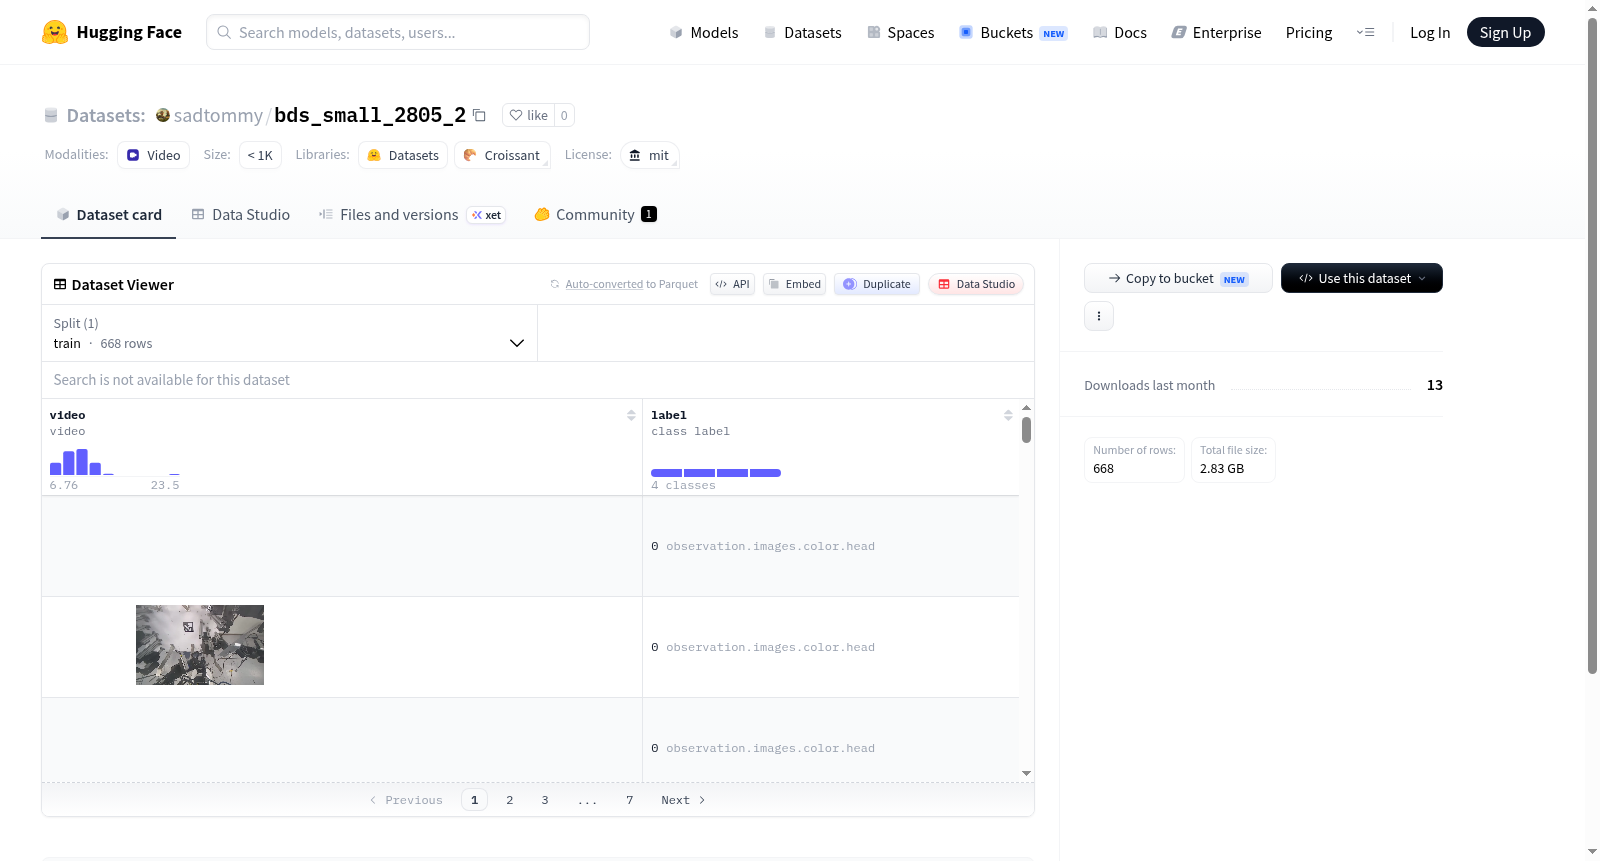Click the Sign Up button
Image resolution: width=1600 pixels, height=861 pixels.
pos(1506,32)
